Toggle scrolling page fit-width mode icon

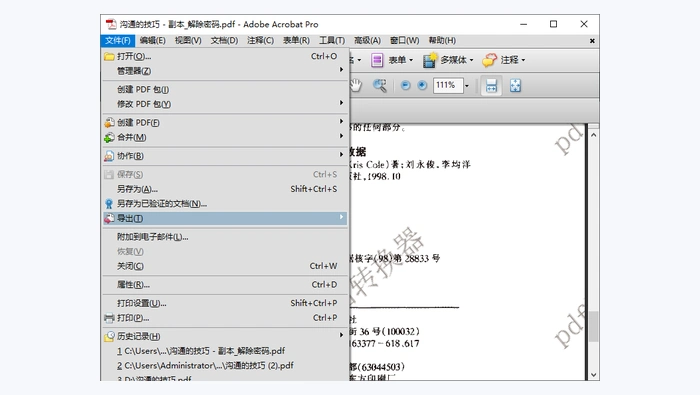point(491,86)
